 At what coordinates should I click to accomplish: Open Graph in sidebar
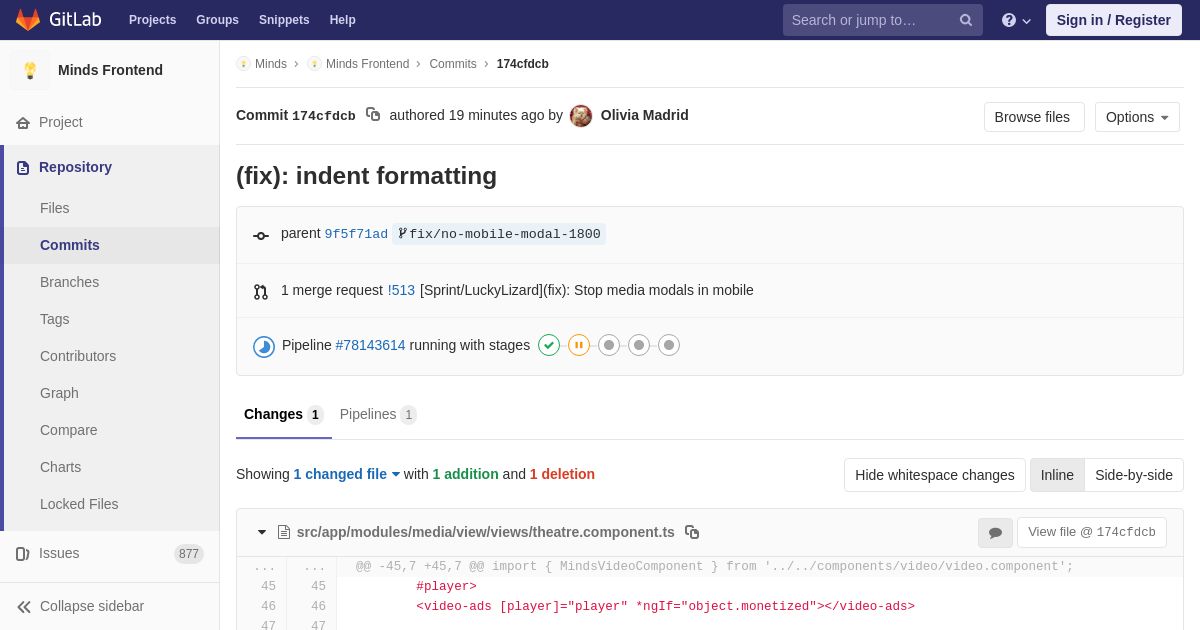click(59, 393)
